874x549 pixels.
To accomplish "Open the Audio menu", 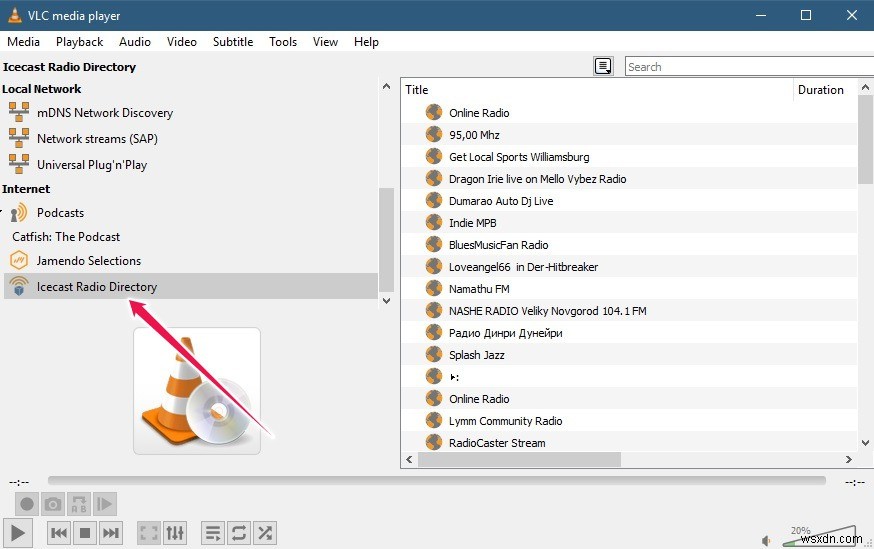I will pos(135,42).
